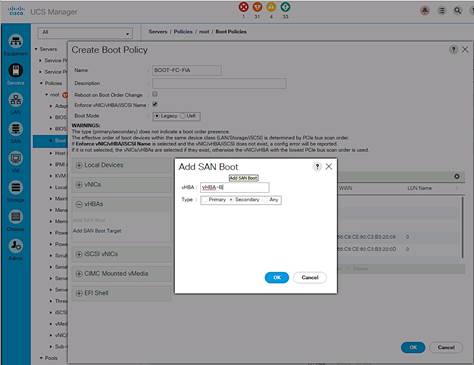The image size is (474, 365).
Task: Click Policies in the breadcrumb
Action: tap(183, 32)
